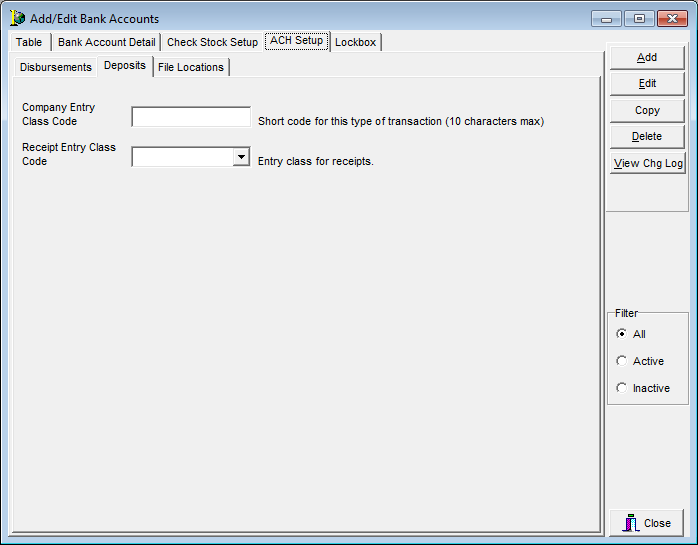Select the All filter radio button
Screen dimensions: 698x545
point(622,334)
